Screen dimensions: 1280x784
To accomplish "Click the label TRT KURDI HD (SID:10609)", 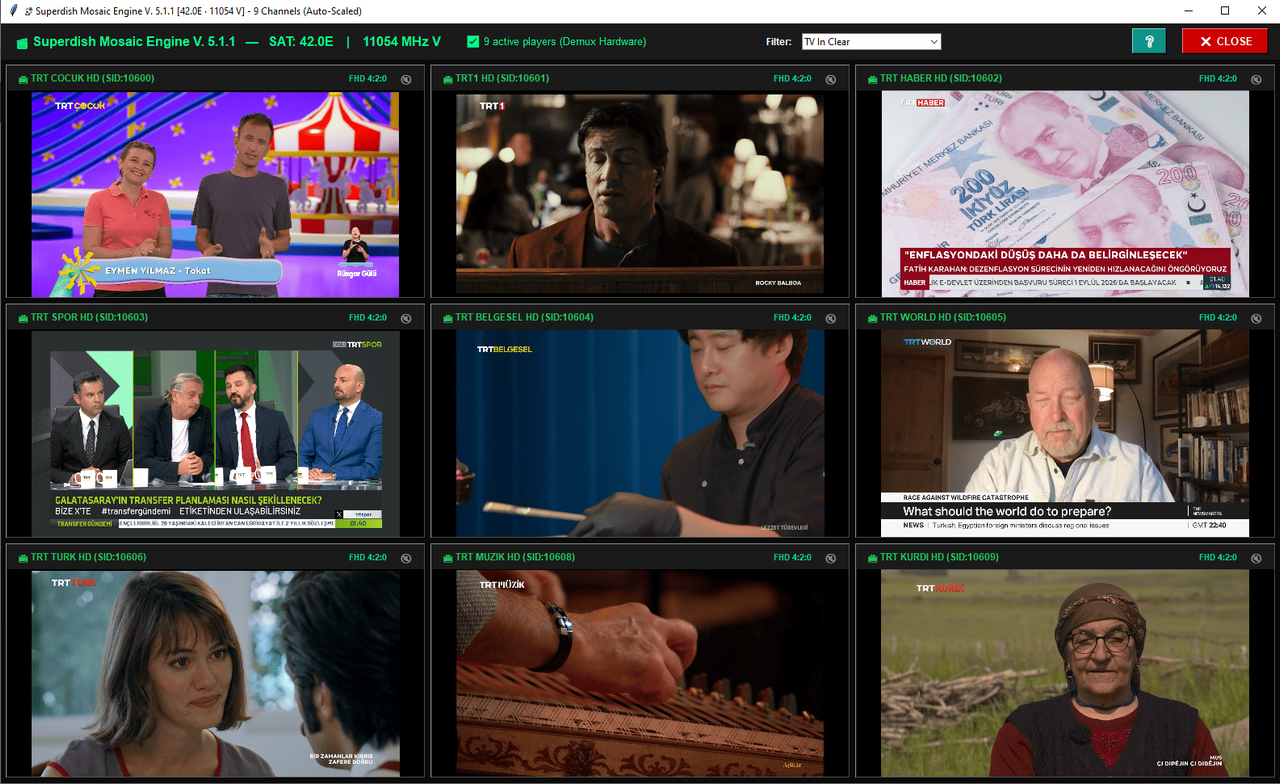I will point(940,557).
